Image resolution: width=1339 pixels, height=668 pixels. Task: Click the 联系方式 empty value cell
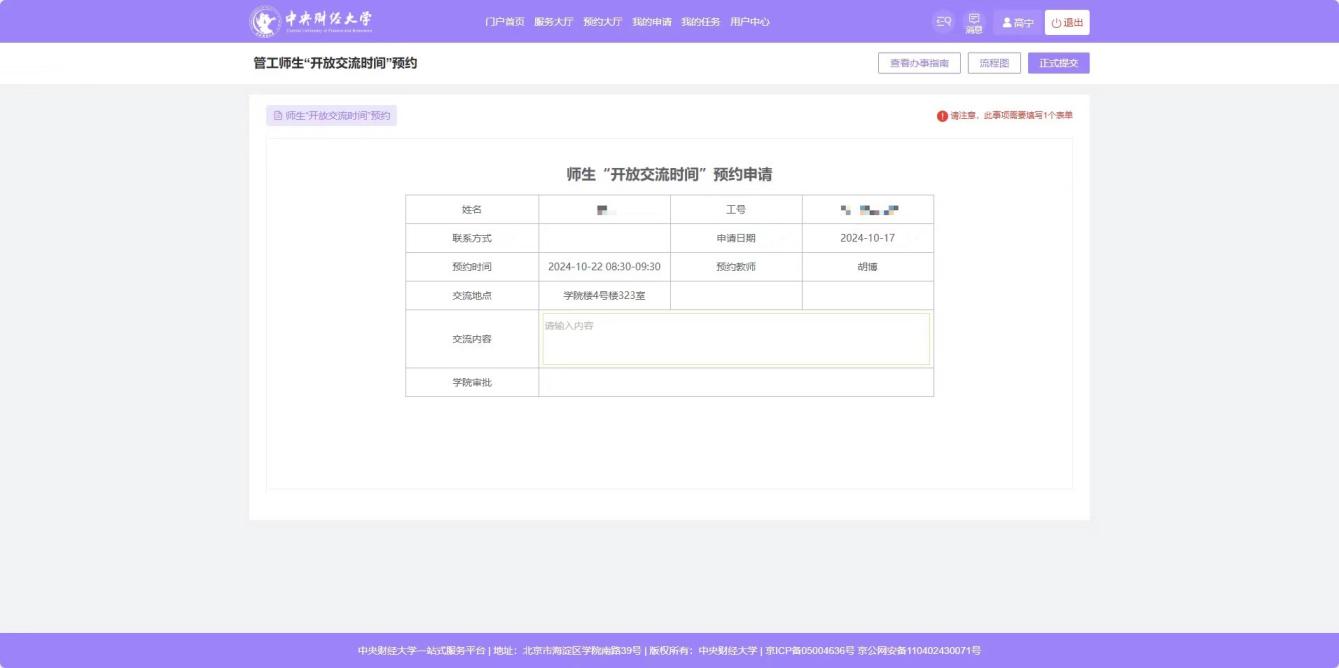(604, 239)
